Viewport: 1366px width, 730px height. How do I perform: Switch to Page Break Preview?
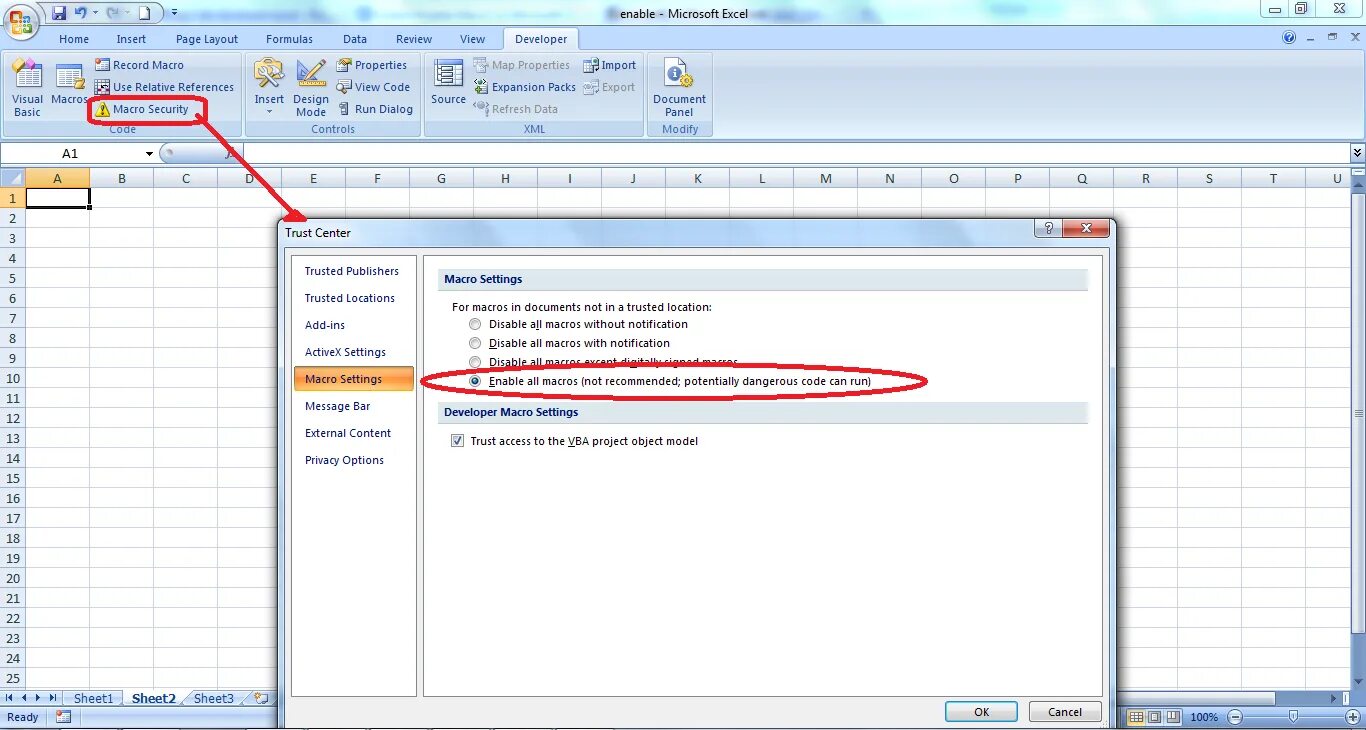point(1174,717)
